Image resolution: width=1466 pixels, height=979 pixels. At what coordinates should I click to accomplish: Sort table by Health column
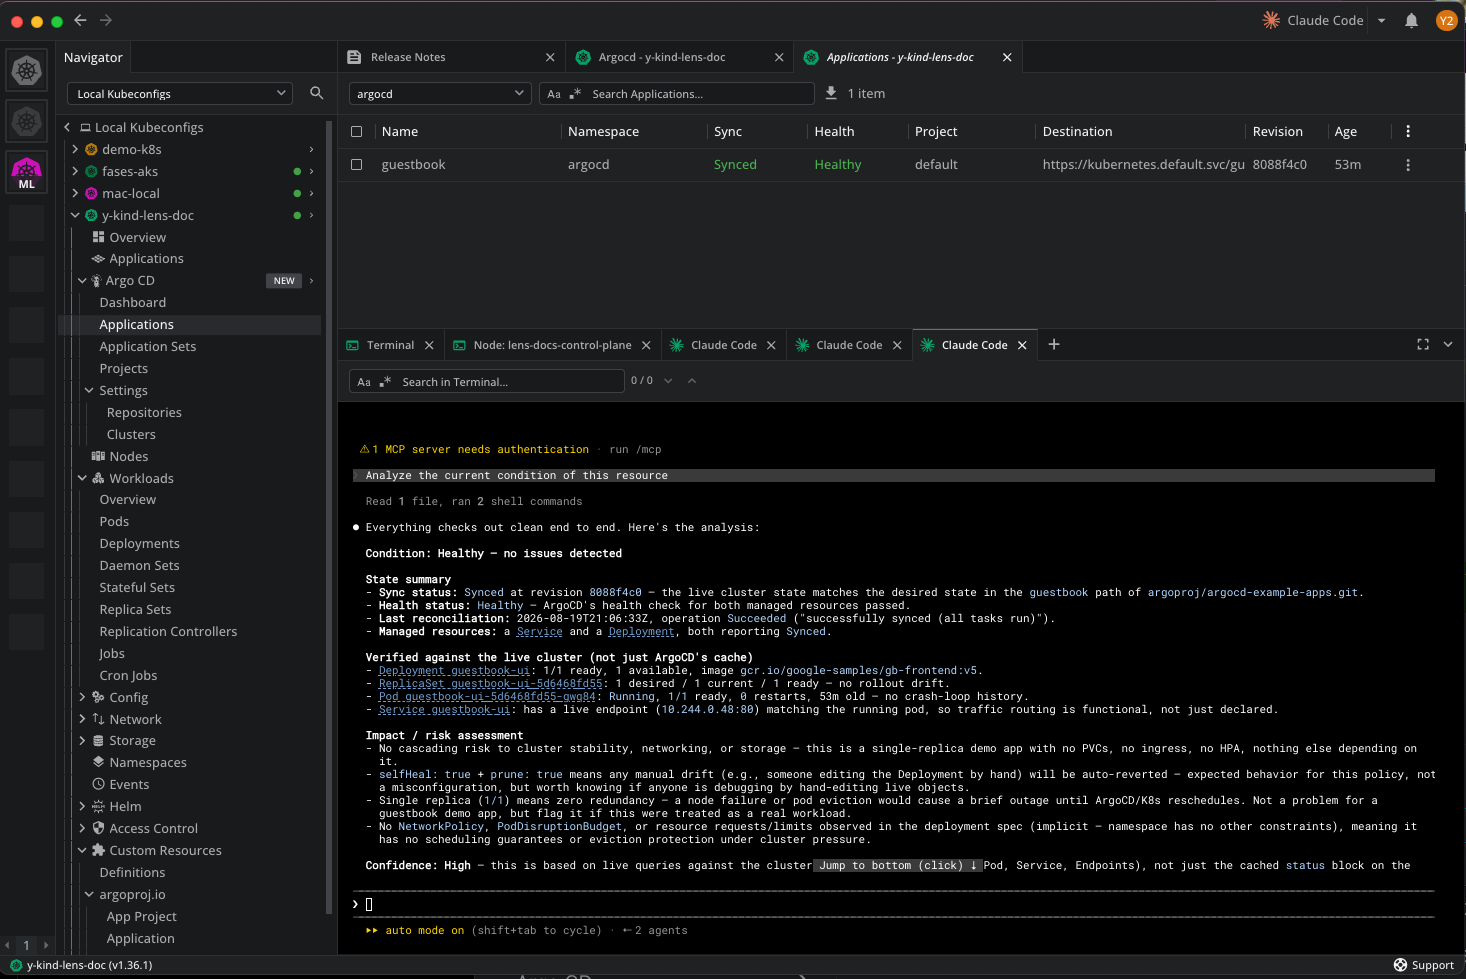tap(834, 131)
